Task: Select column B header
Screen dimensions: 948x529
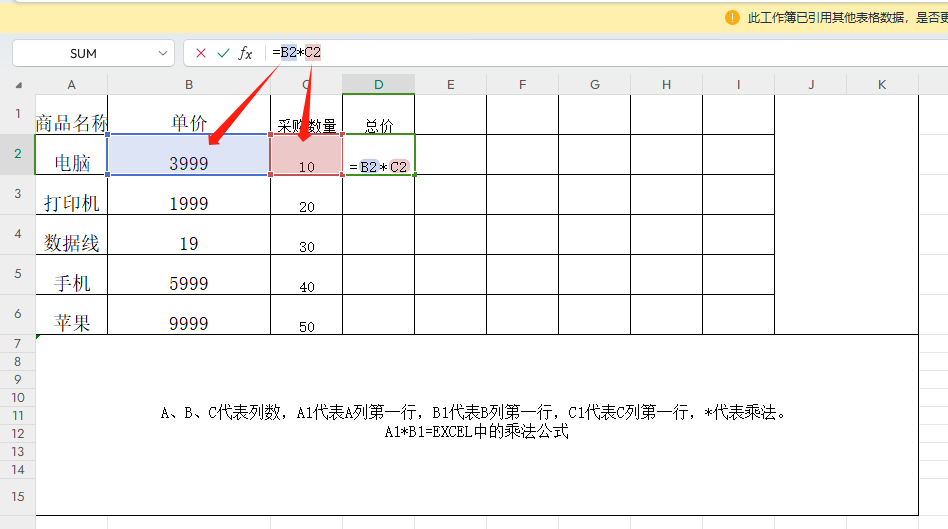Action: coord(189,85)
